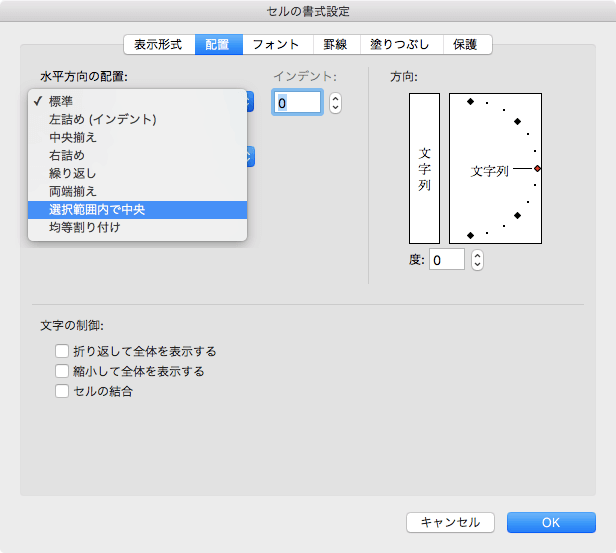Viewport: 616px width, 553px height.
Task: Select the vertical 文字列 orientation box
Action: pos(424,168)
